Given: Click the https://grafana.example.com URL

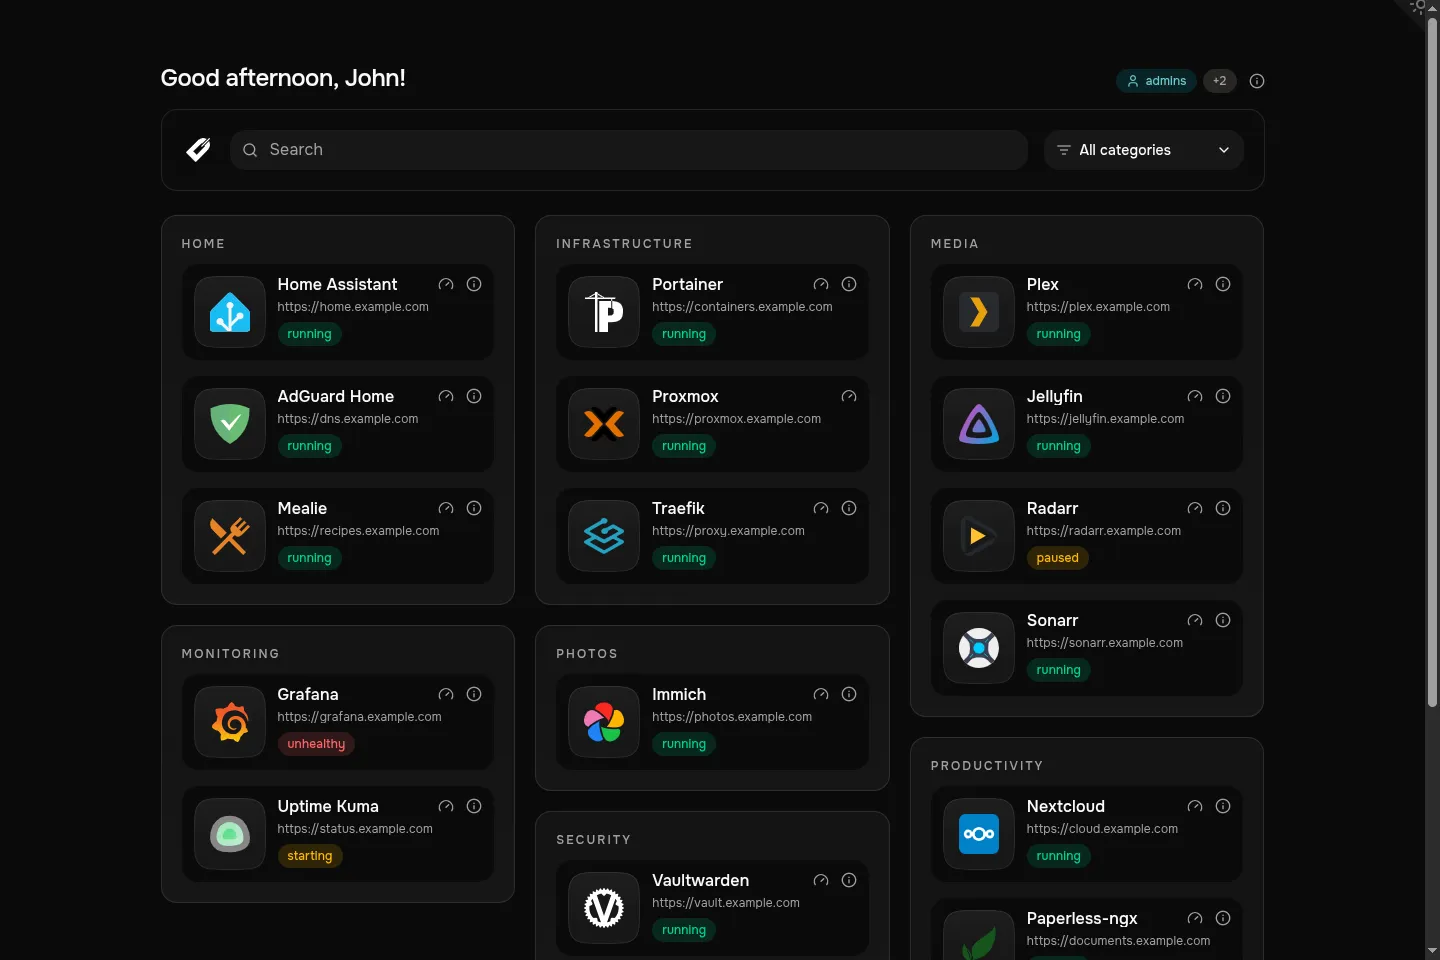Looking at the screenshot, I should [359, 717].
